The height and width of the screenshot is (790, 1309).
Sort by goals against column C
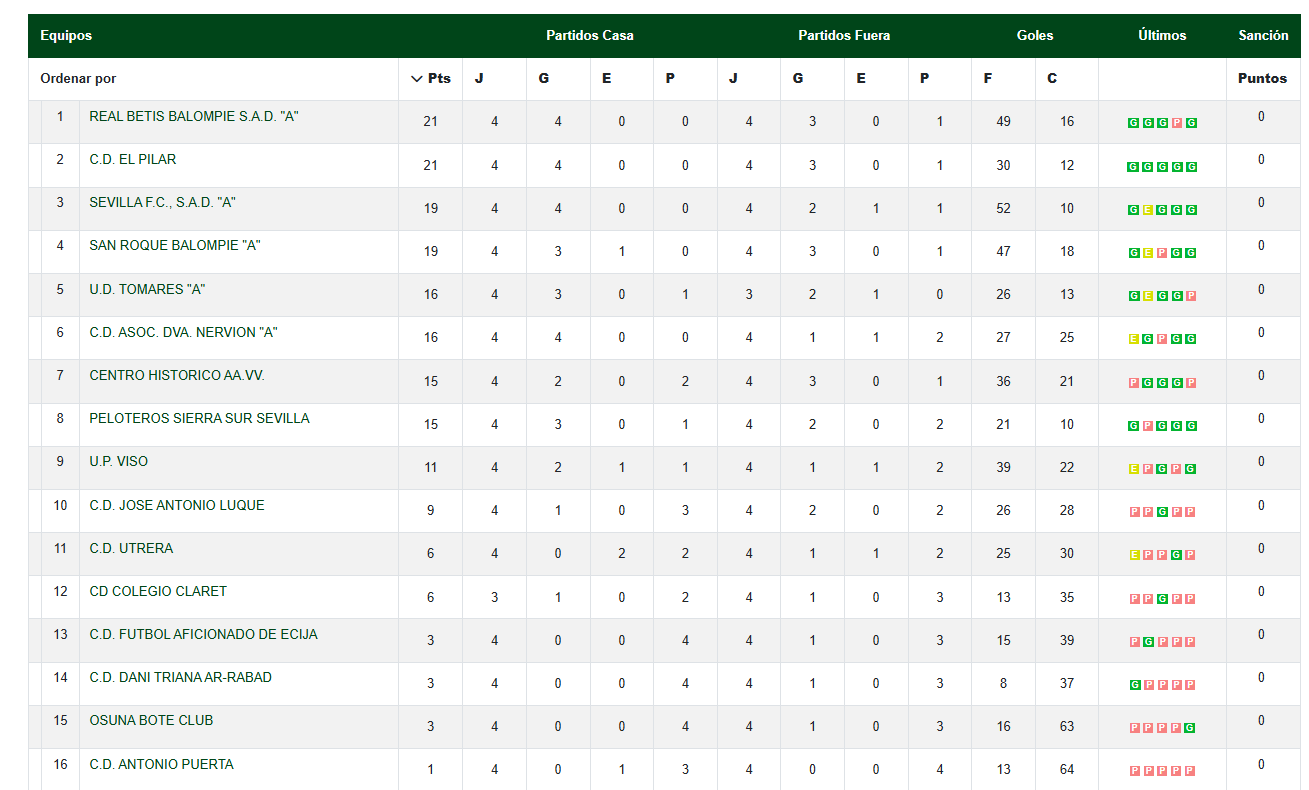pos(1052,78)
